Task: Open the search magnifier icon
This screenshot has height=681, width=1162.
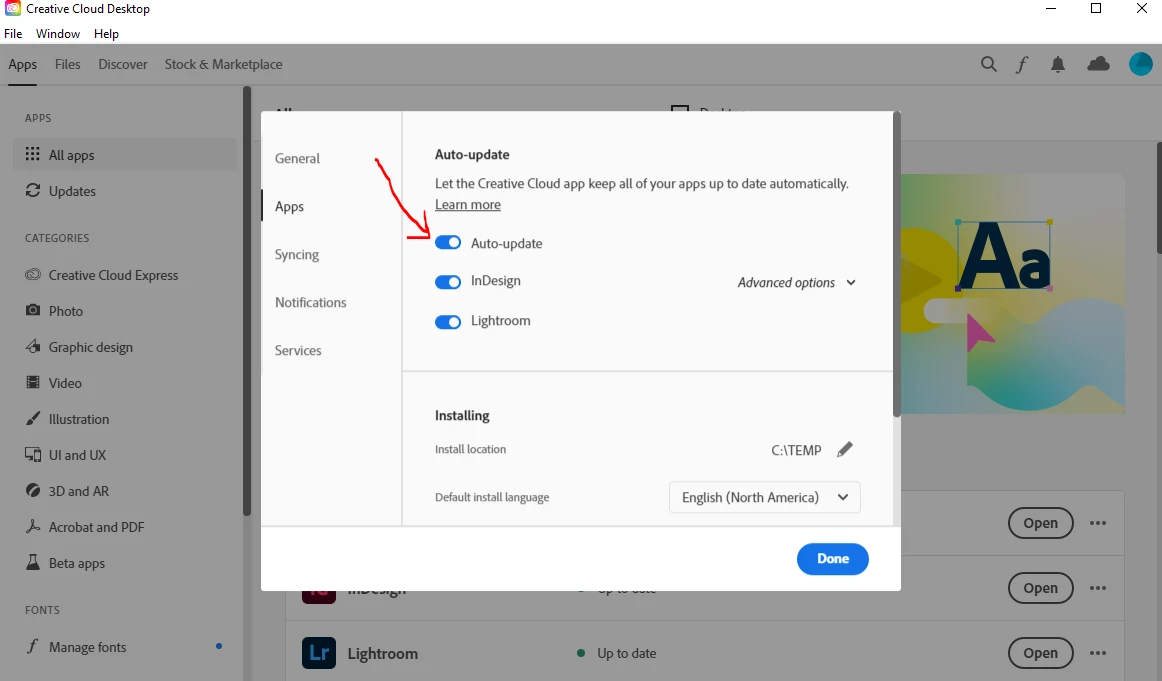Action: [x=989, y=64]
